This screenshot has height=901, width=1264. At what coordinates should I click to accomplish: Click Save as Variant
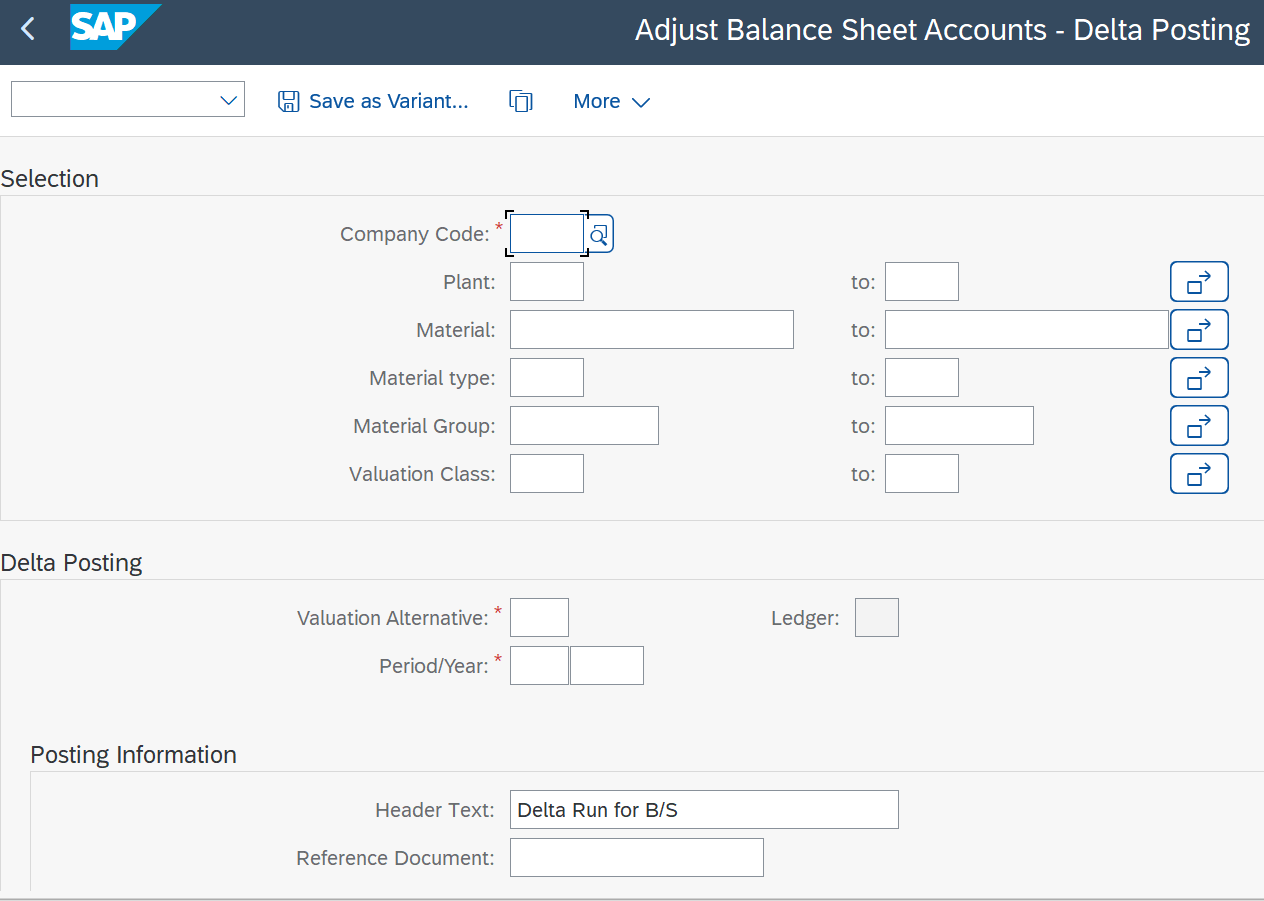372,101
